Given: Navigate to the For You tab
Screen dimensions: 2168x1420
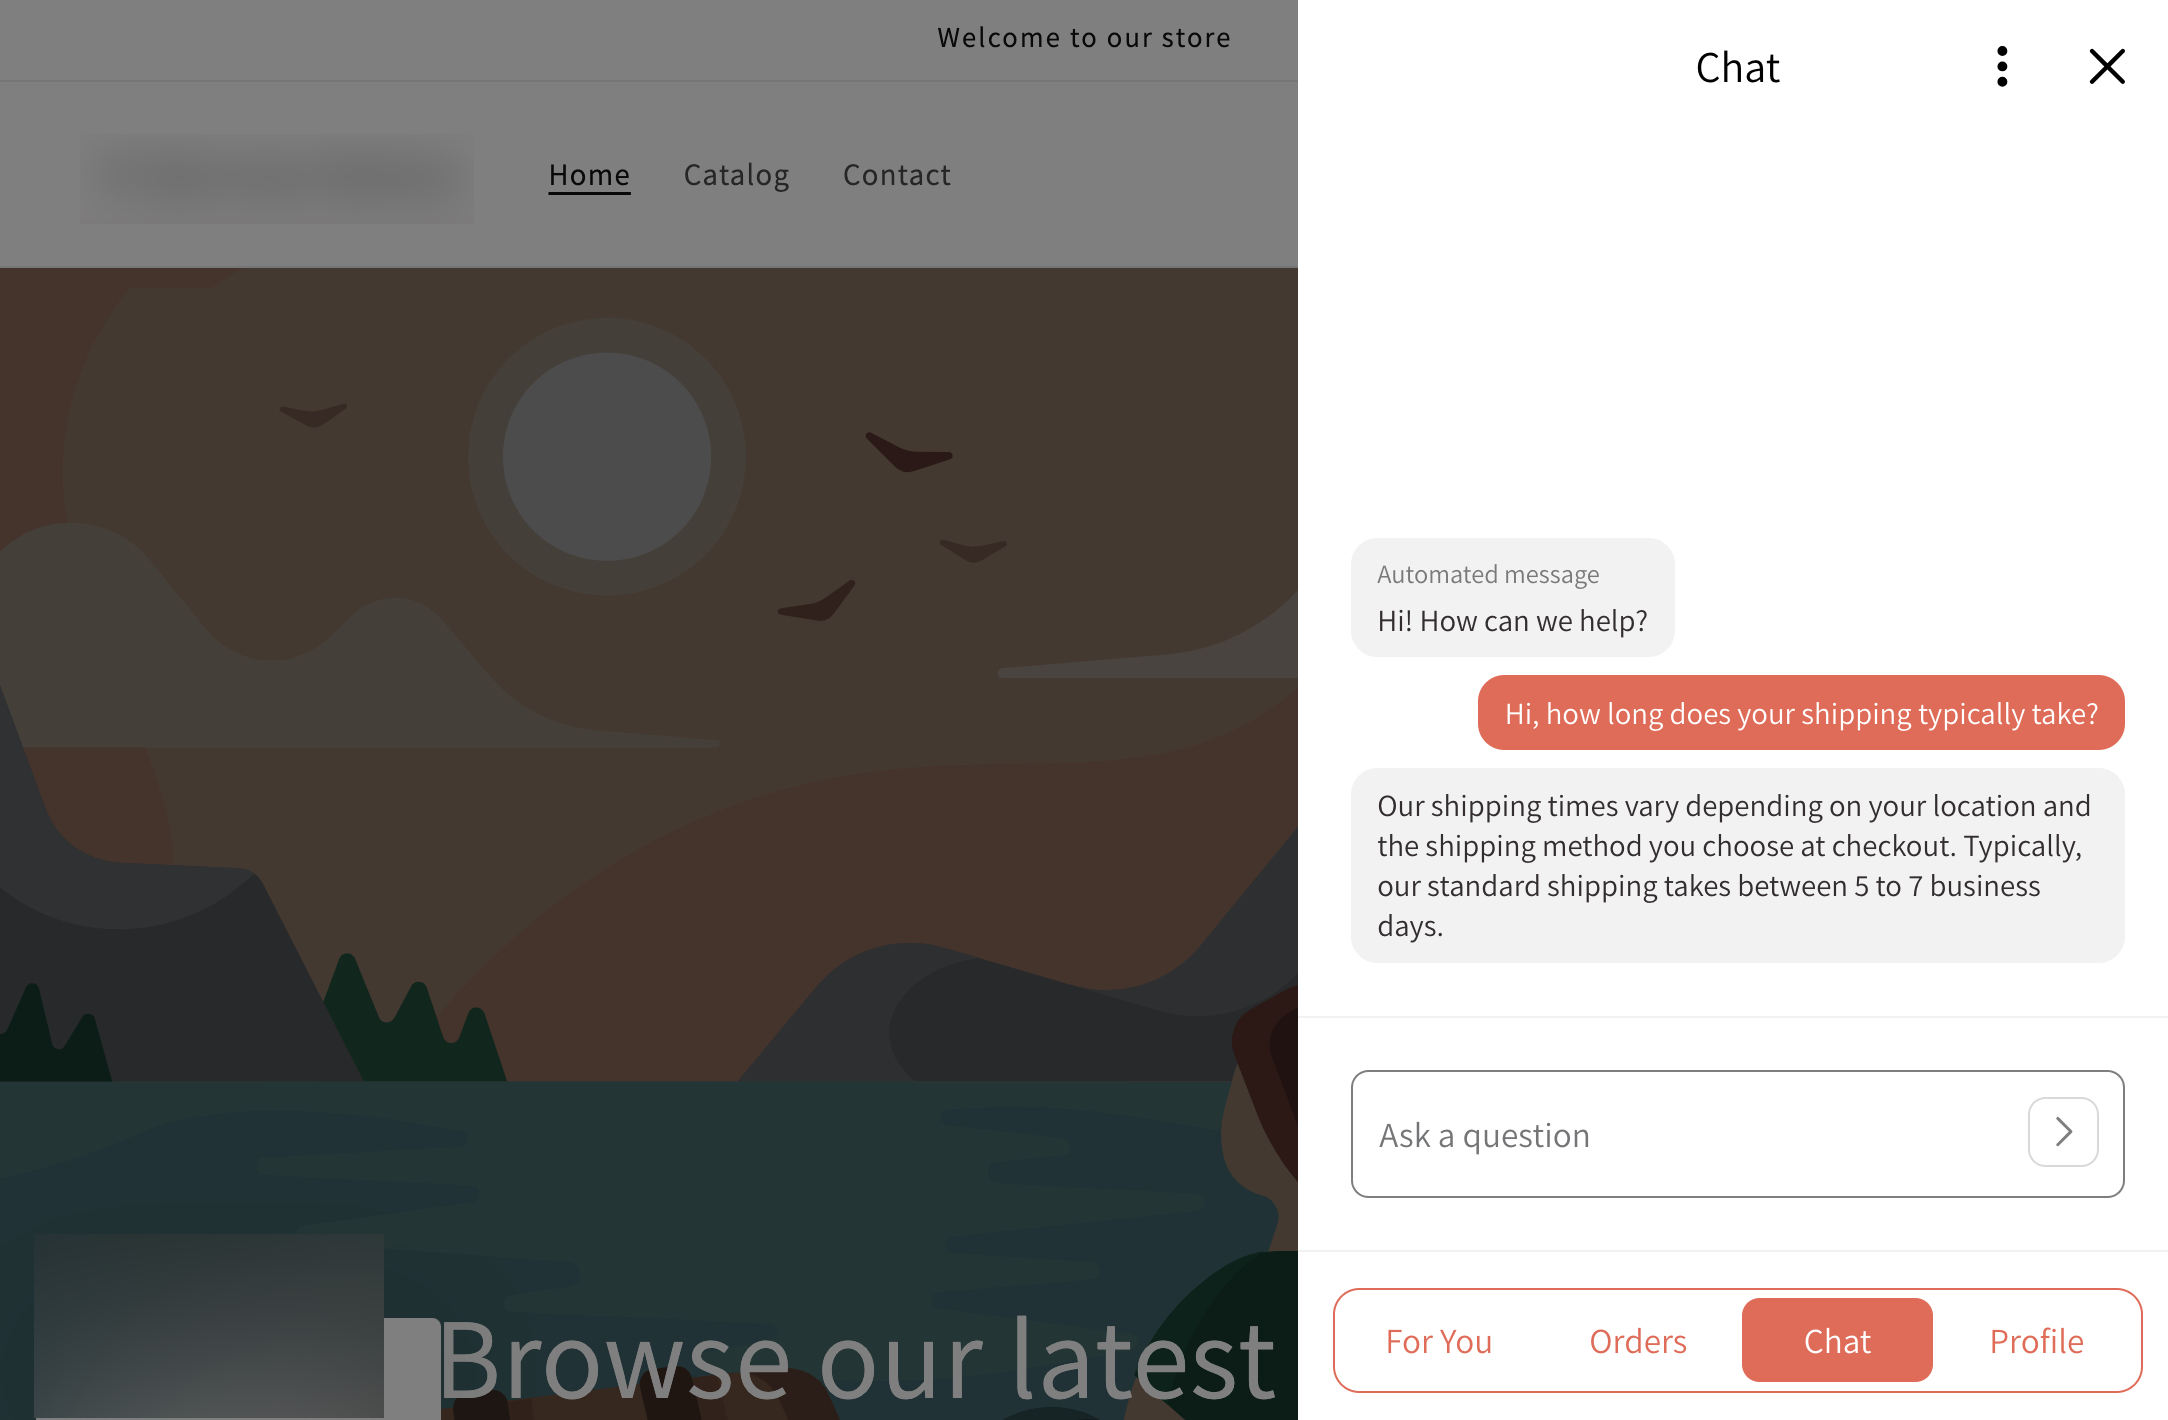Looking at the screenshot, I should click(1437, 1341).
